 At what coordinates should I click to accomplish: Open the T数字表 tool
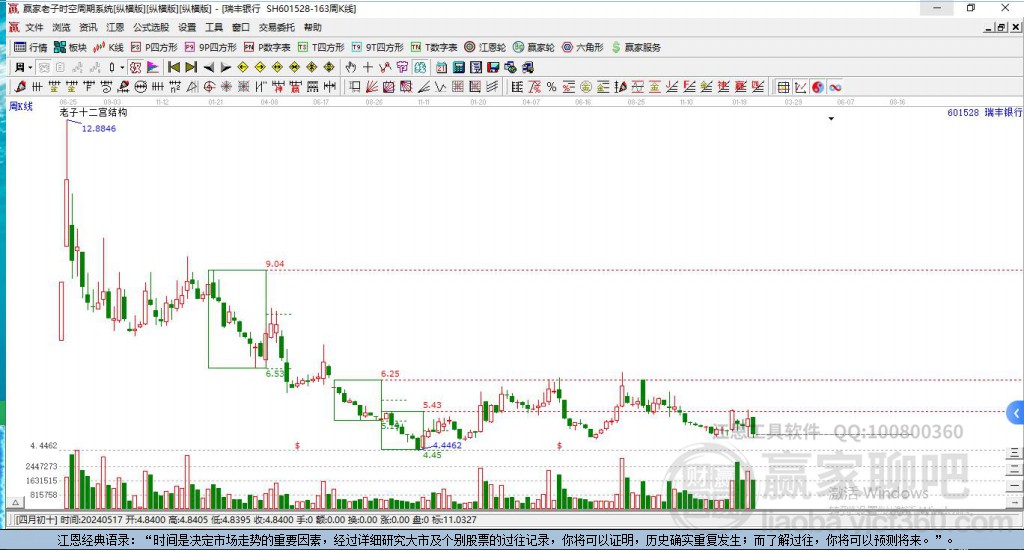[434, 47]
